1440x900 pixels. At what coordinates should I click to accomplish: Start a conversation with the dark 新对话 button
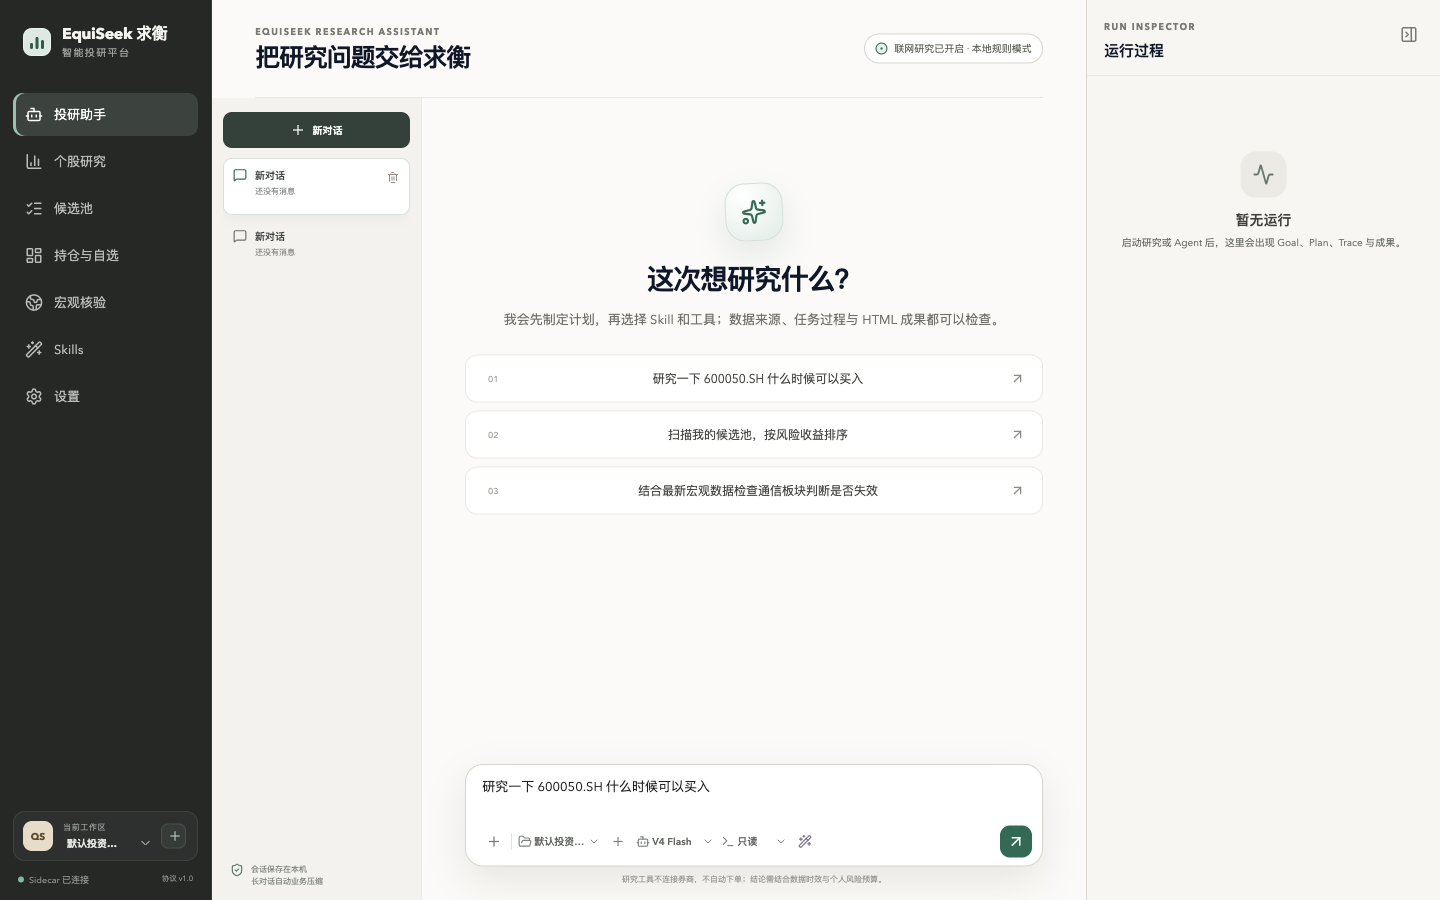(316, 130)
